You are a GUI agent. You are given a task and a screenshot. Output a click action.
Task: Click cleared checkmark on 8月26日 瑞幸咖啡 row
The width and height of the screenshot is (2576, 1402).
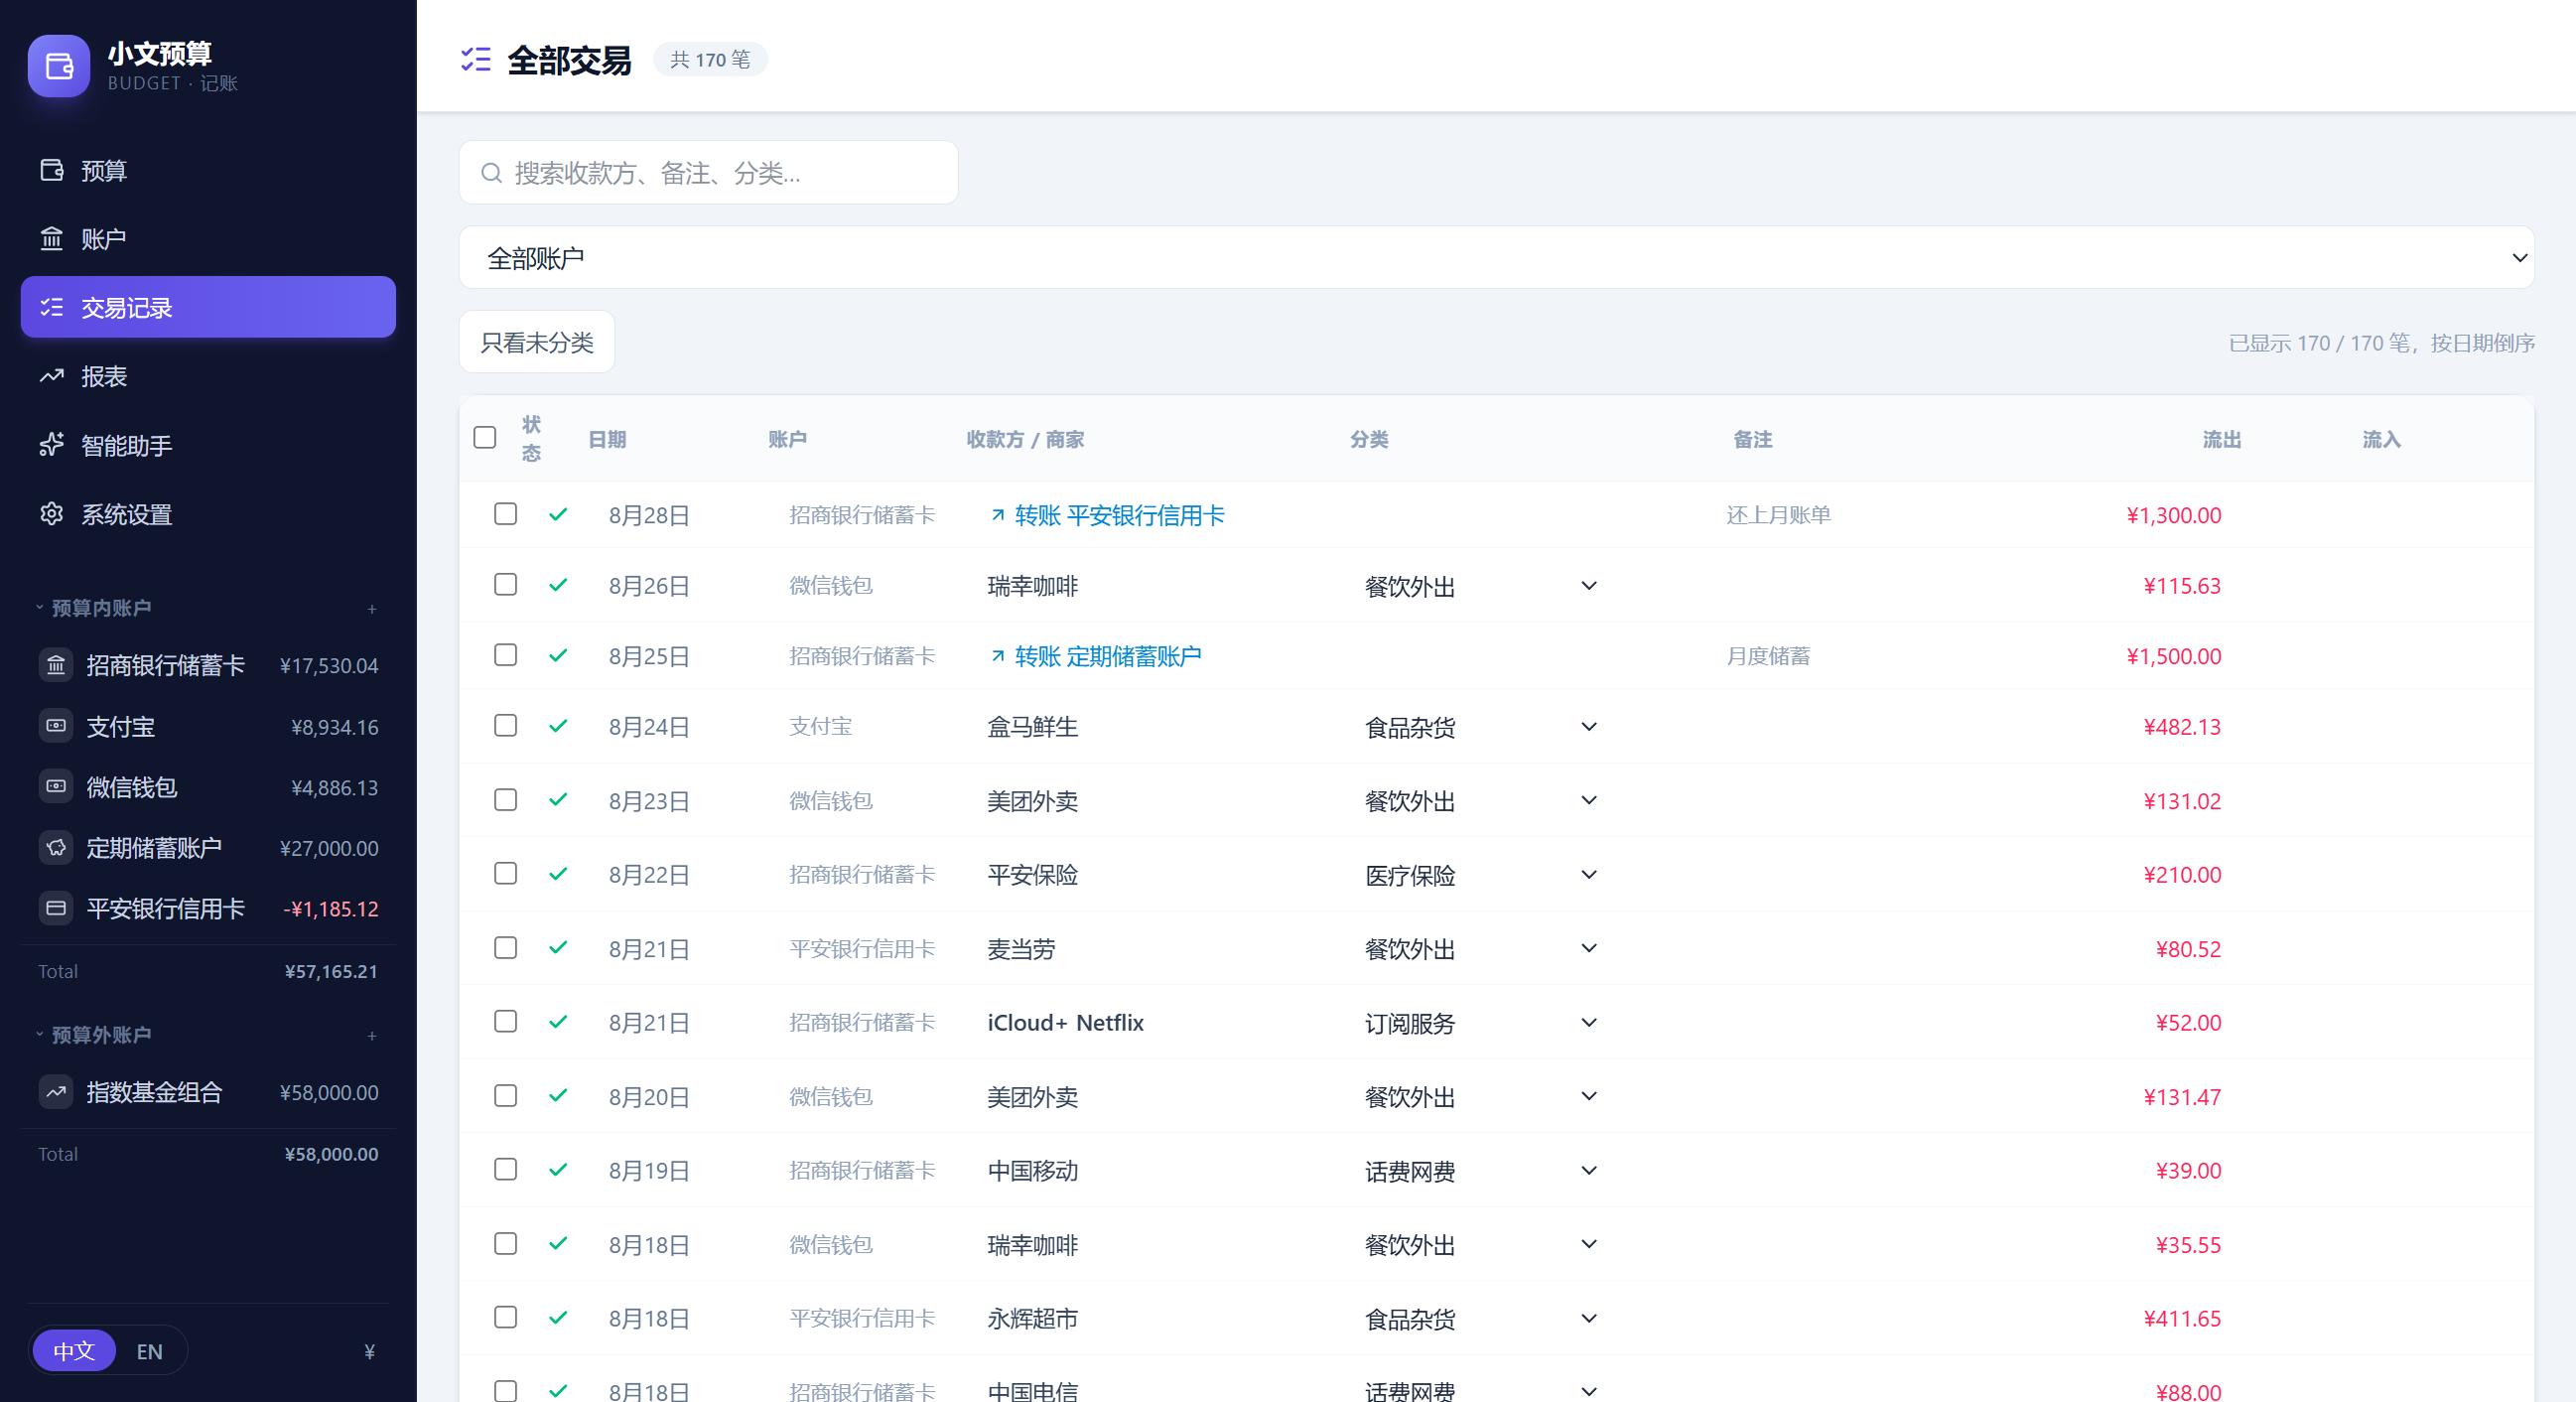[x=558, y=585]
